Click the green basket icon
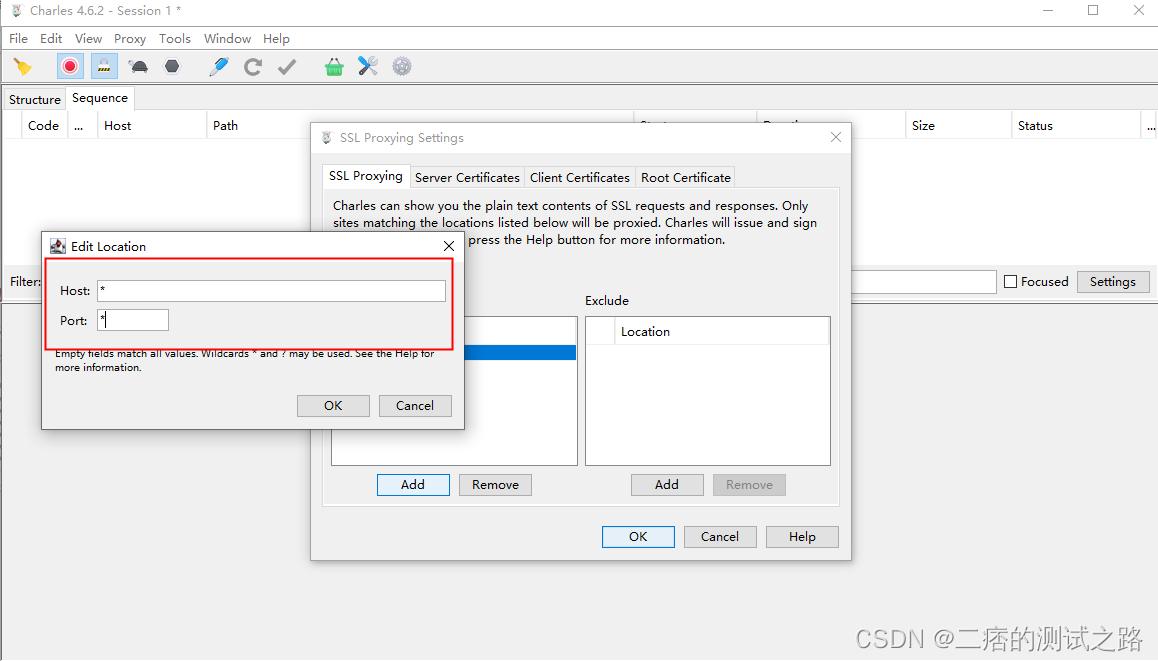 (x=334, y=66)
